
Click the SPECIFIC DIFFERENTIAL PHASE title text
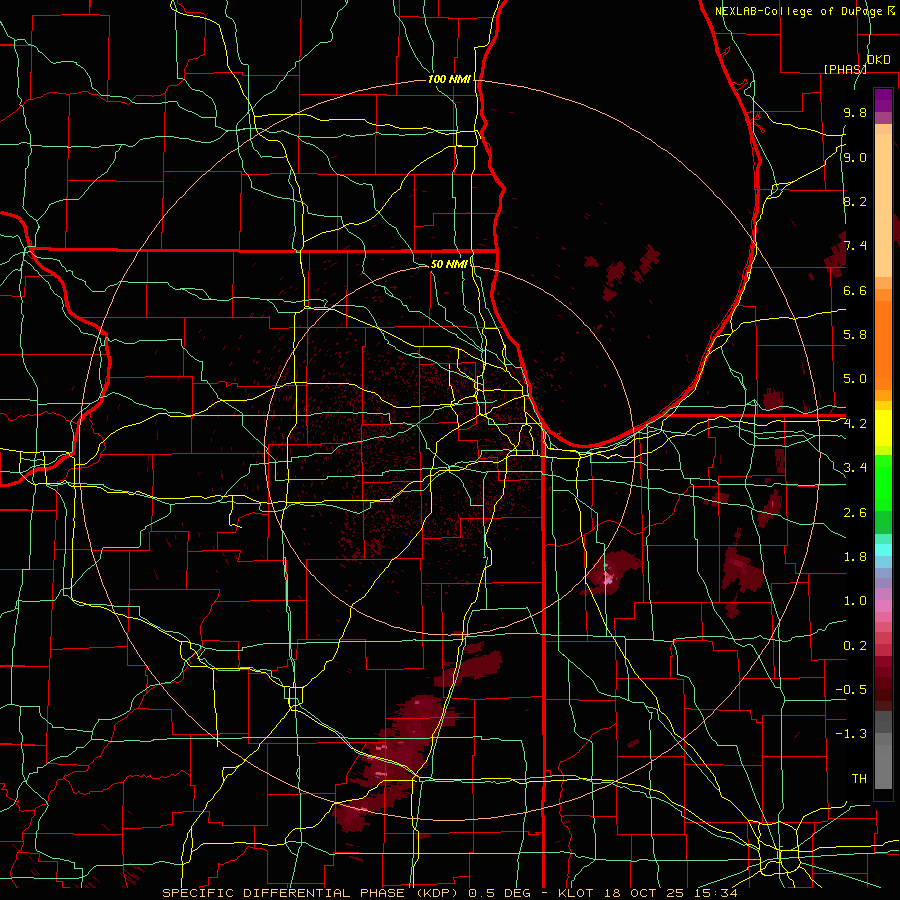(283, 893)
